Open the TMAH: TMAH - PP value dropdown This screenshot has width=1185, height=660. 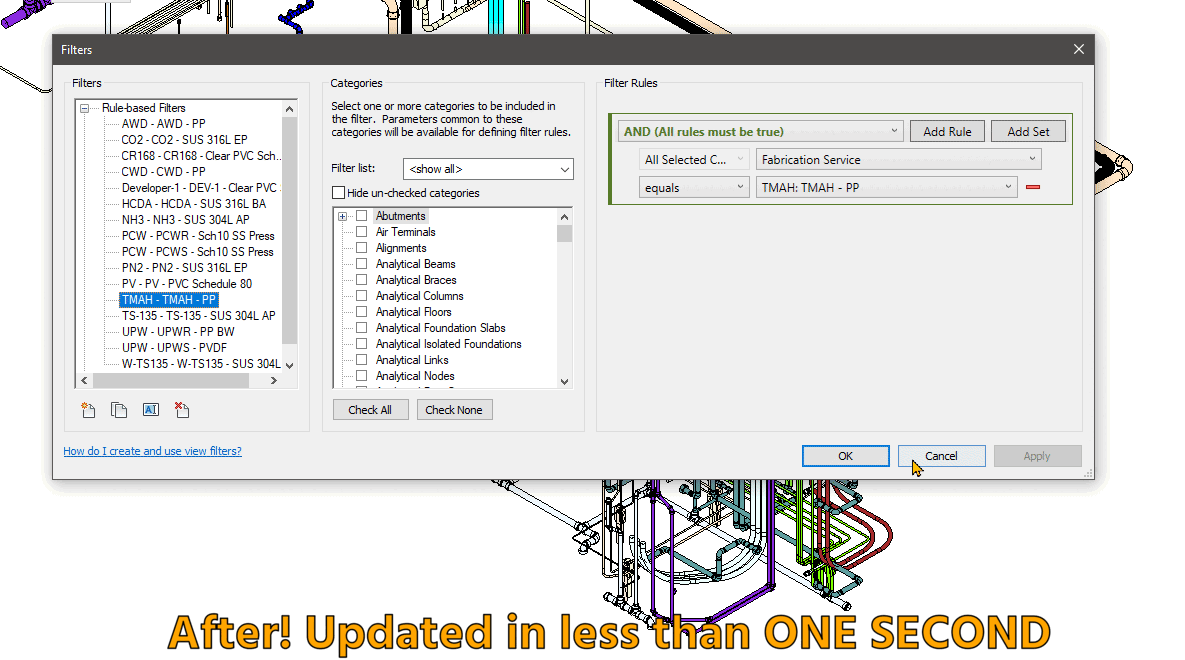click(x=886, y=187)
